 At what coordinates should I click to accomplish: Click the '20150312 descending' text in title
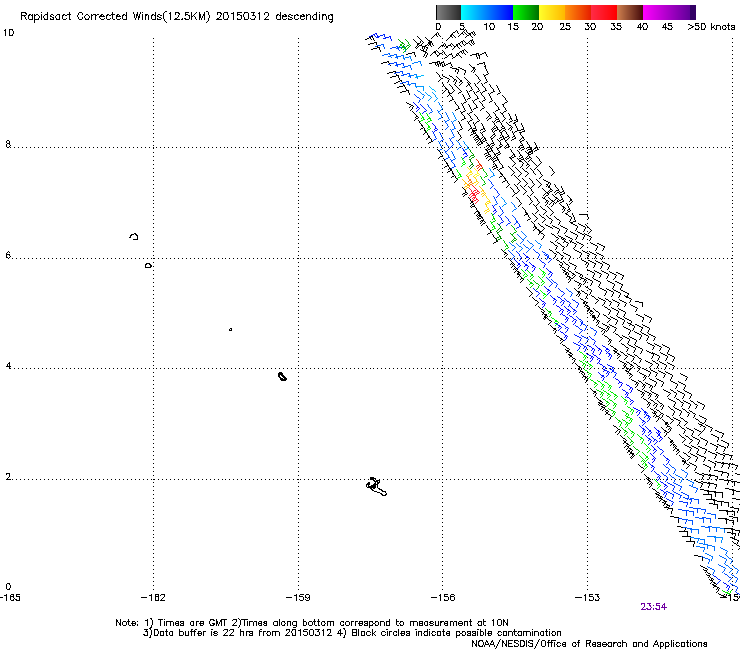pyautogui.click(x=275, y=17)
